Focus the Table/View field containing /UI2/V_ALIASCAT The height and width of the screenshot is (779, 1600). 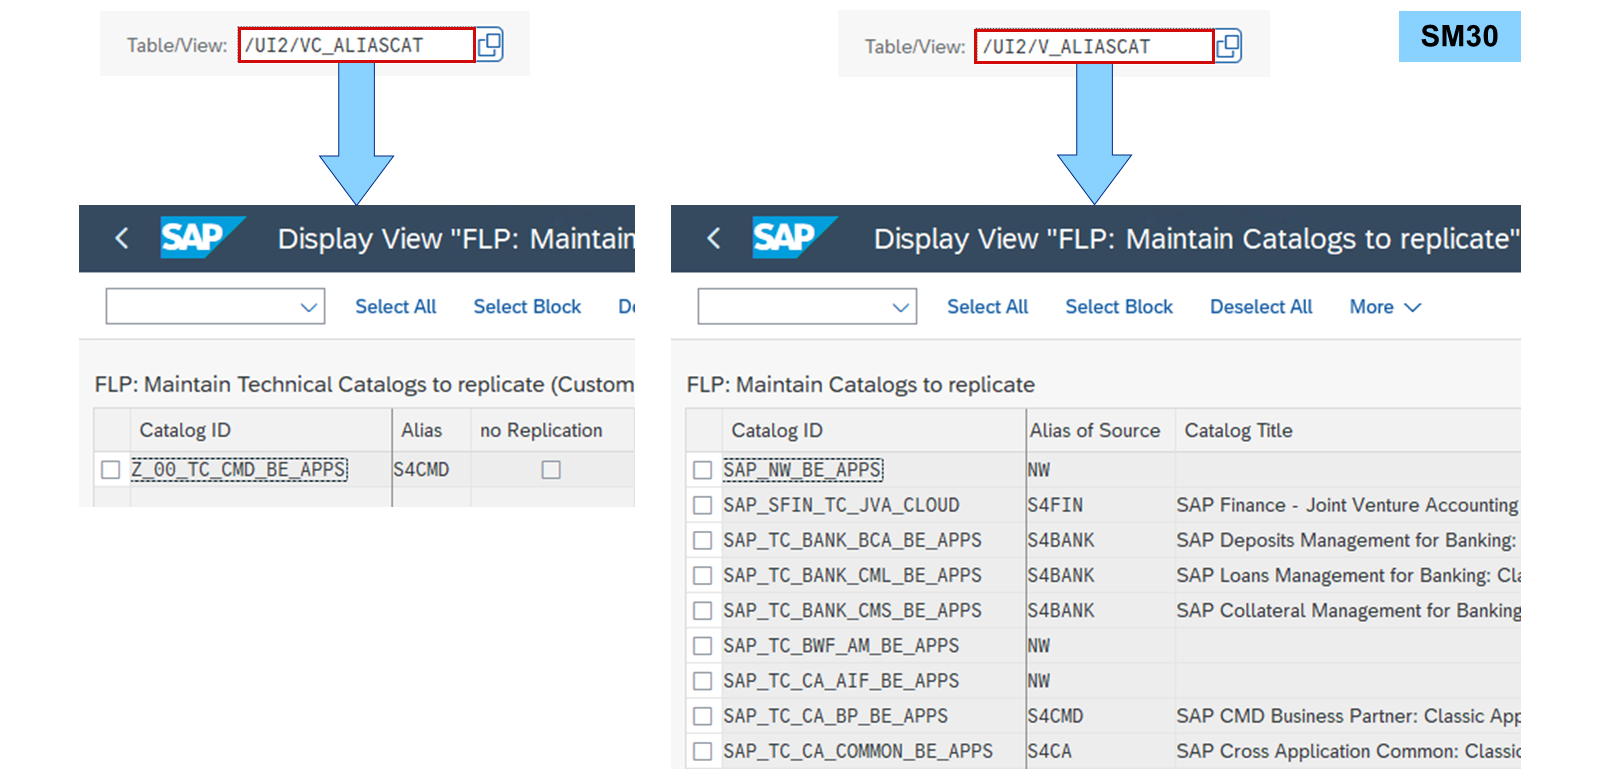coord(1094,46)
